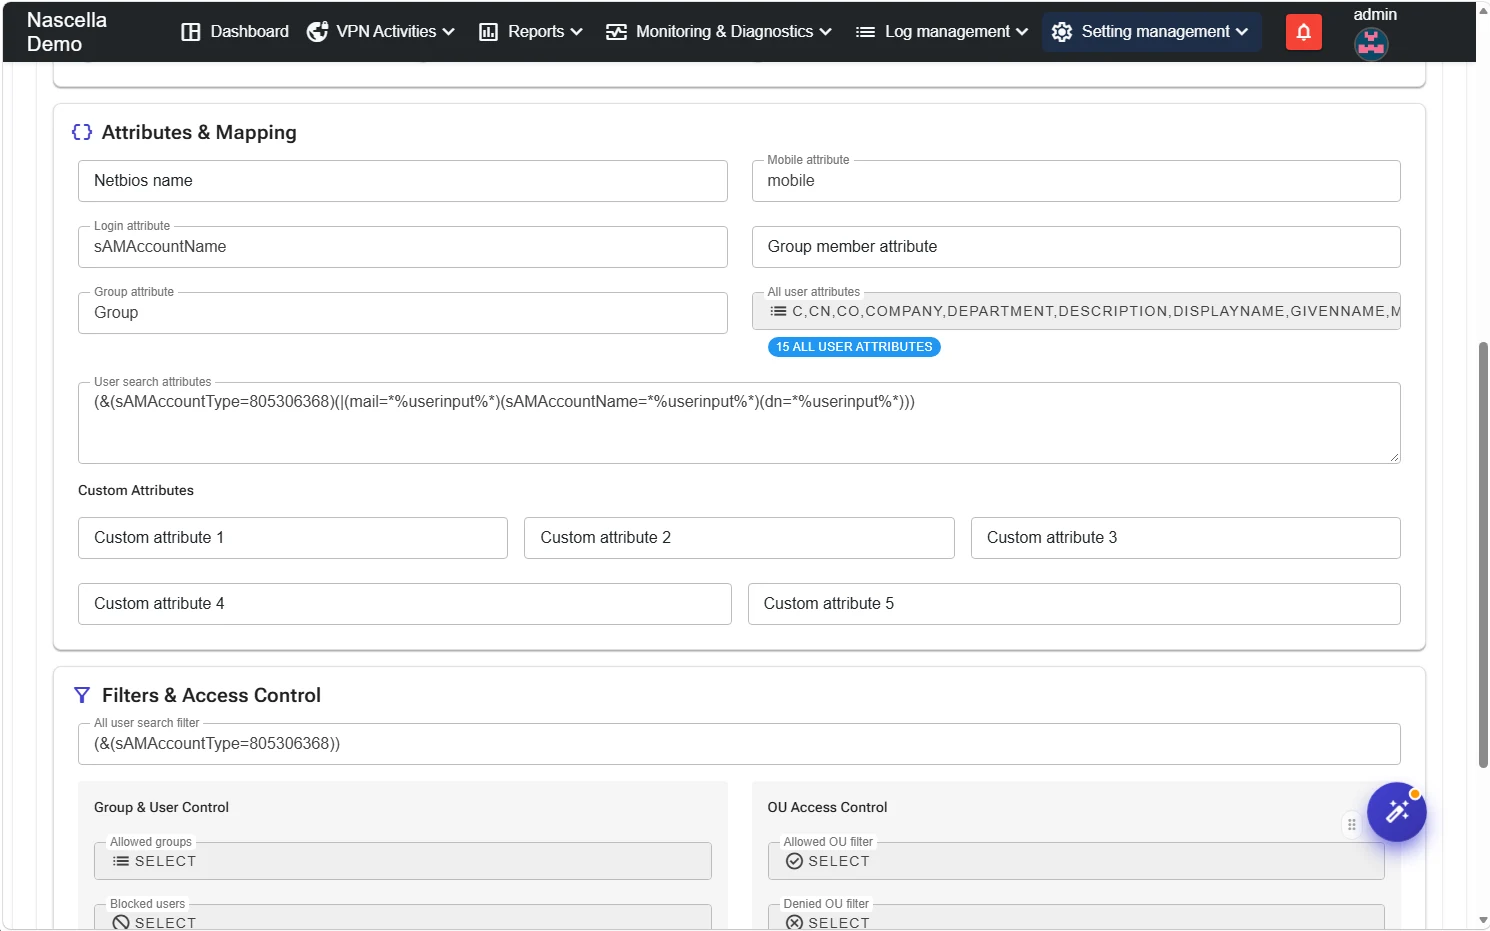Viewport: 1490px width, 931px height.
Task: Click the Nascella Demo logo text
Action: [67, 32]
